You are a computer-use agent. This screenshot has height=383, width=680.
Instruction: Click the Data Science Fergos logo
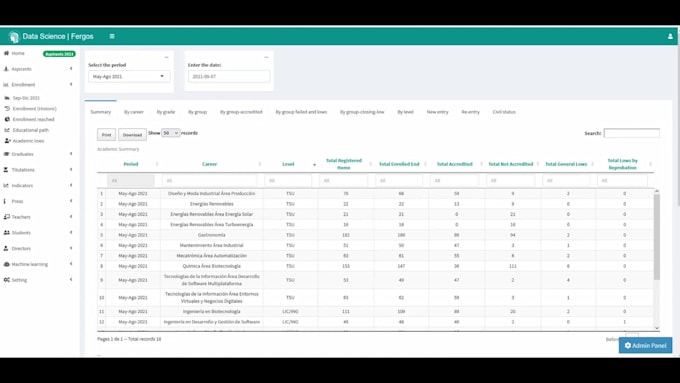14,37
